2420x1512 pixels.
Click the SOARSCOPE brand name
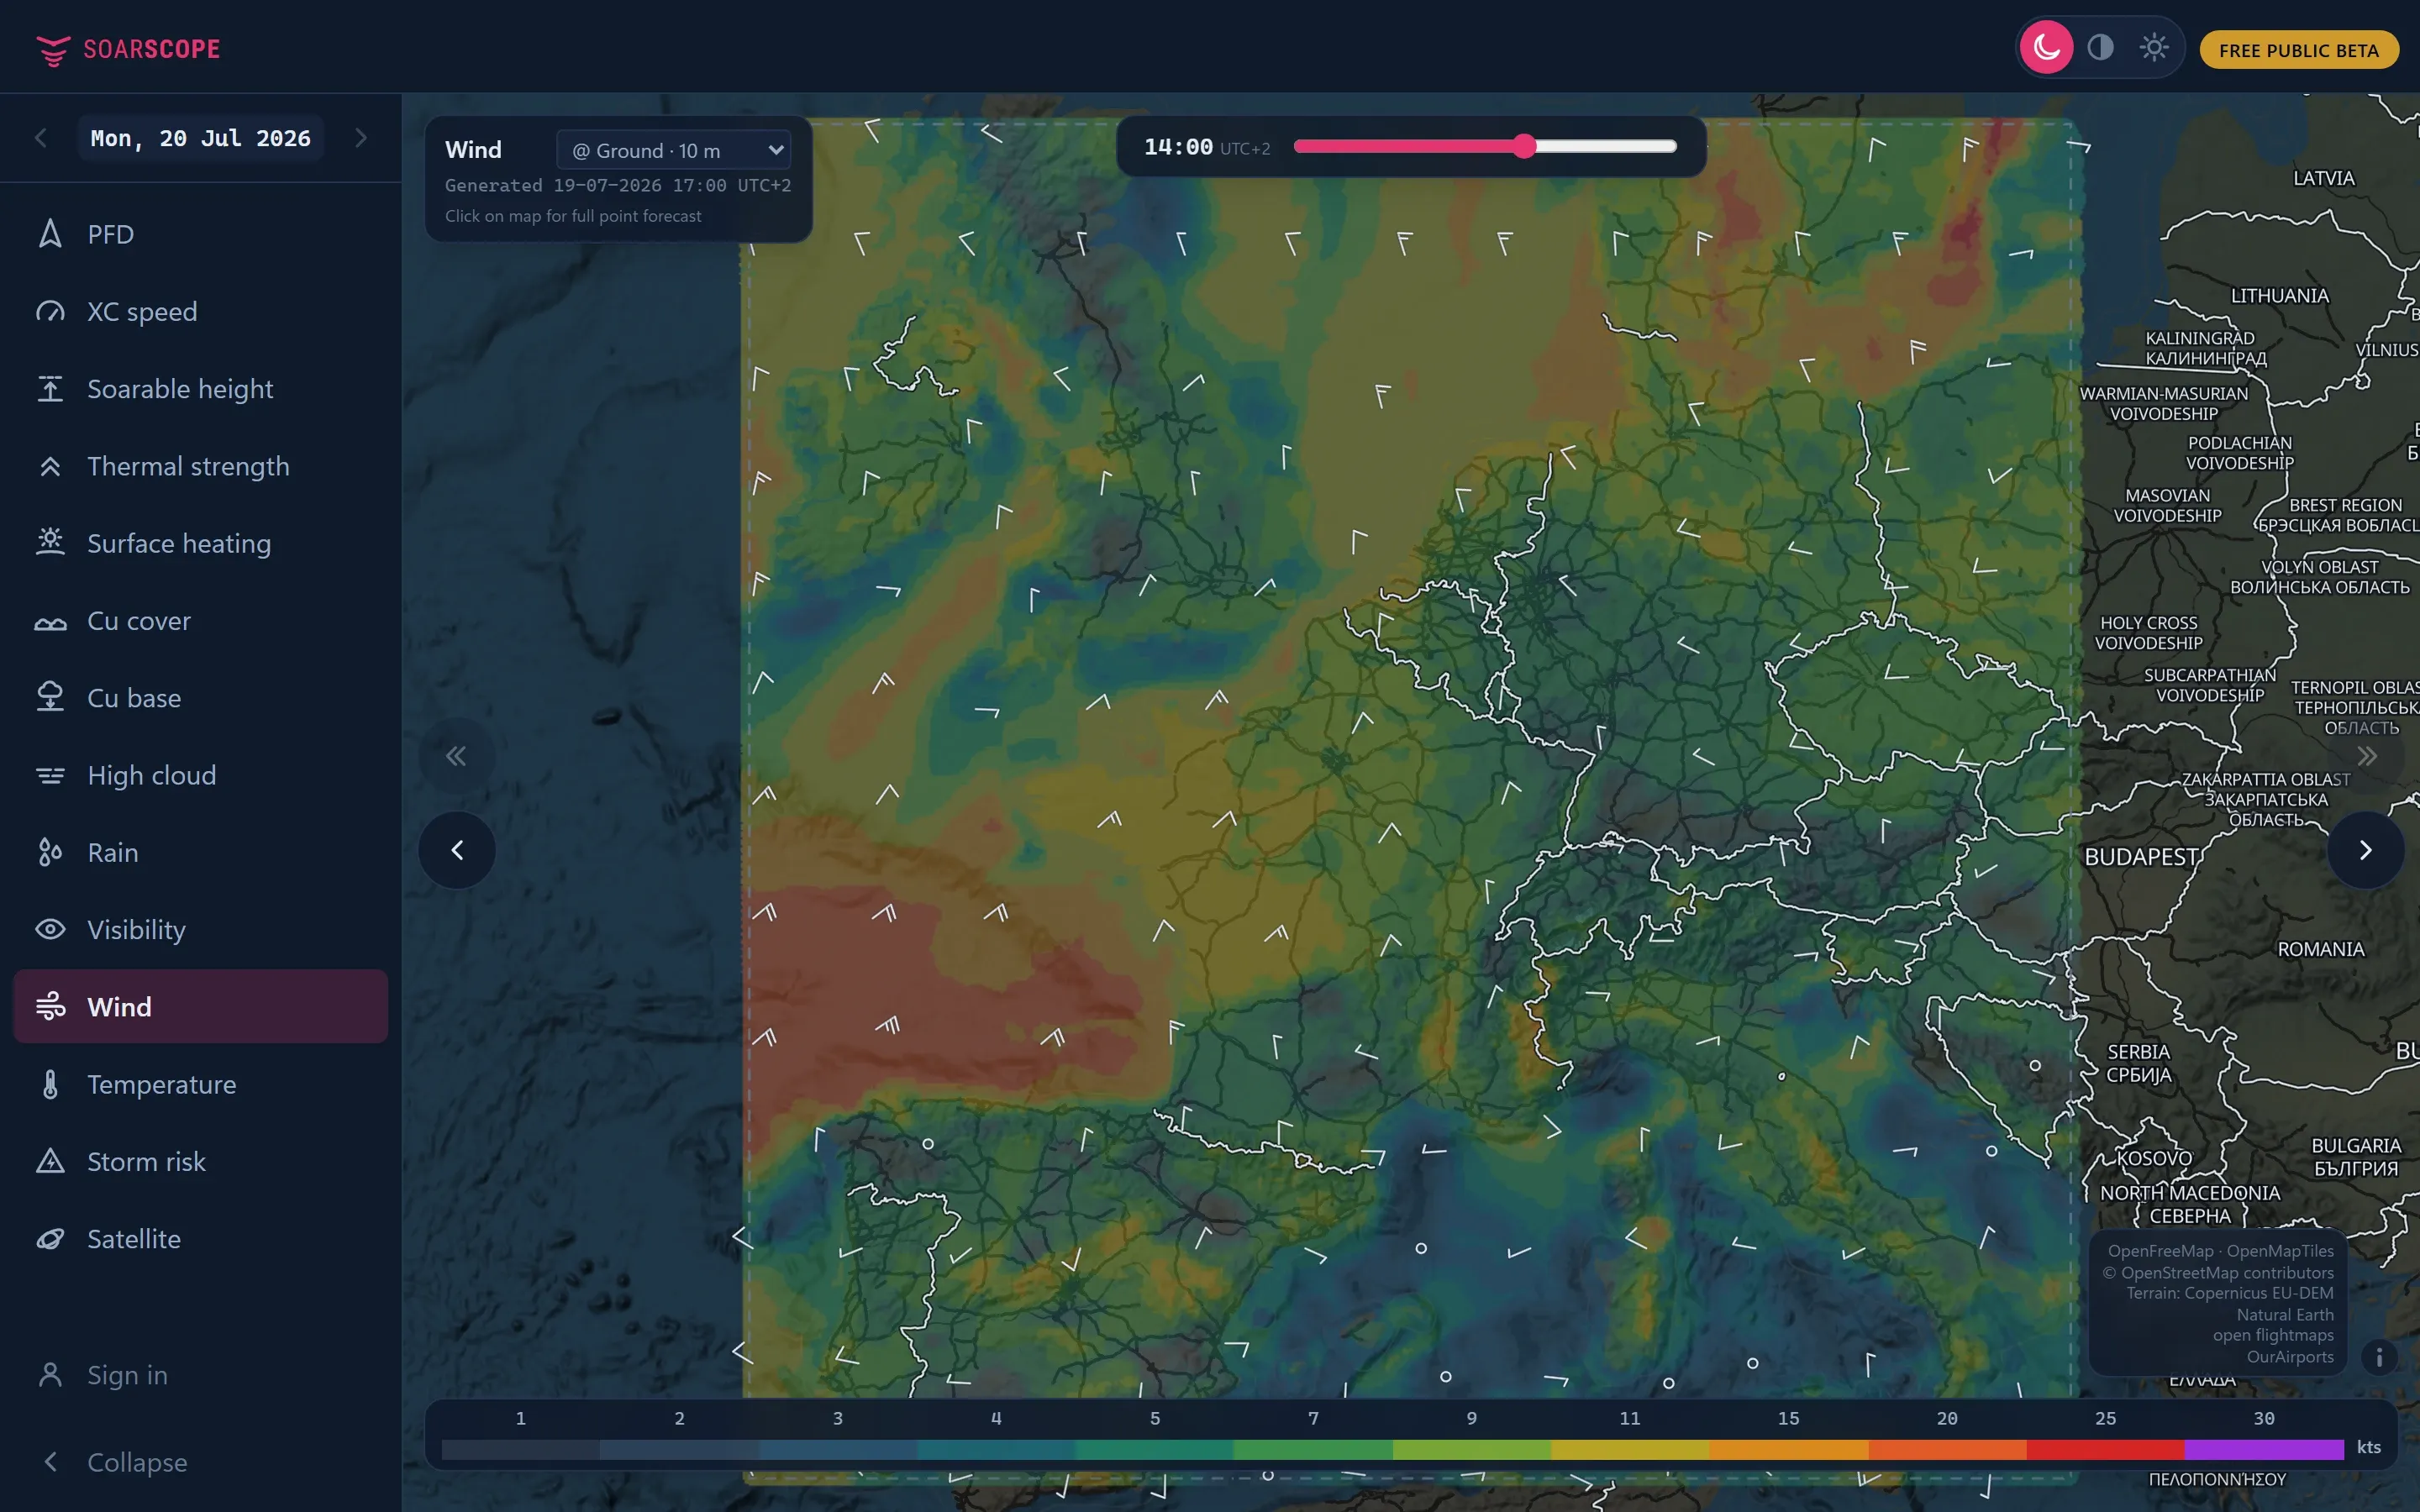pyautogui.click(x=152, y=49)
